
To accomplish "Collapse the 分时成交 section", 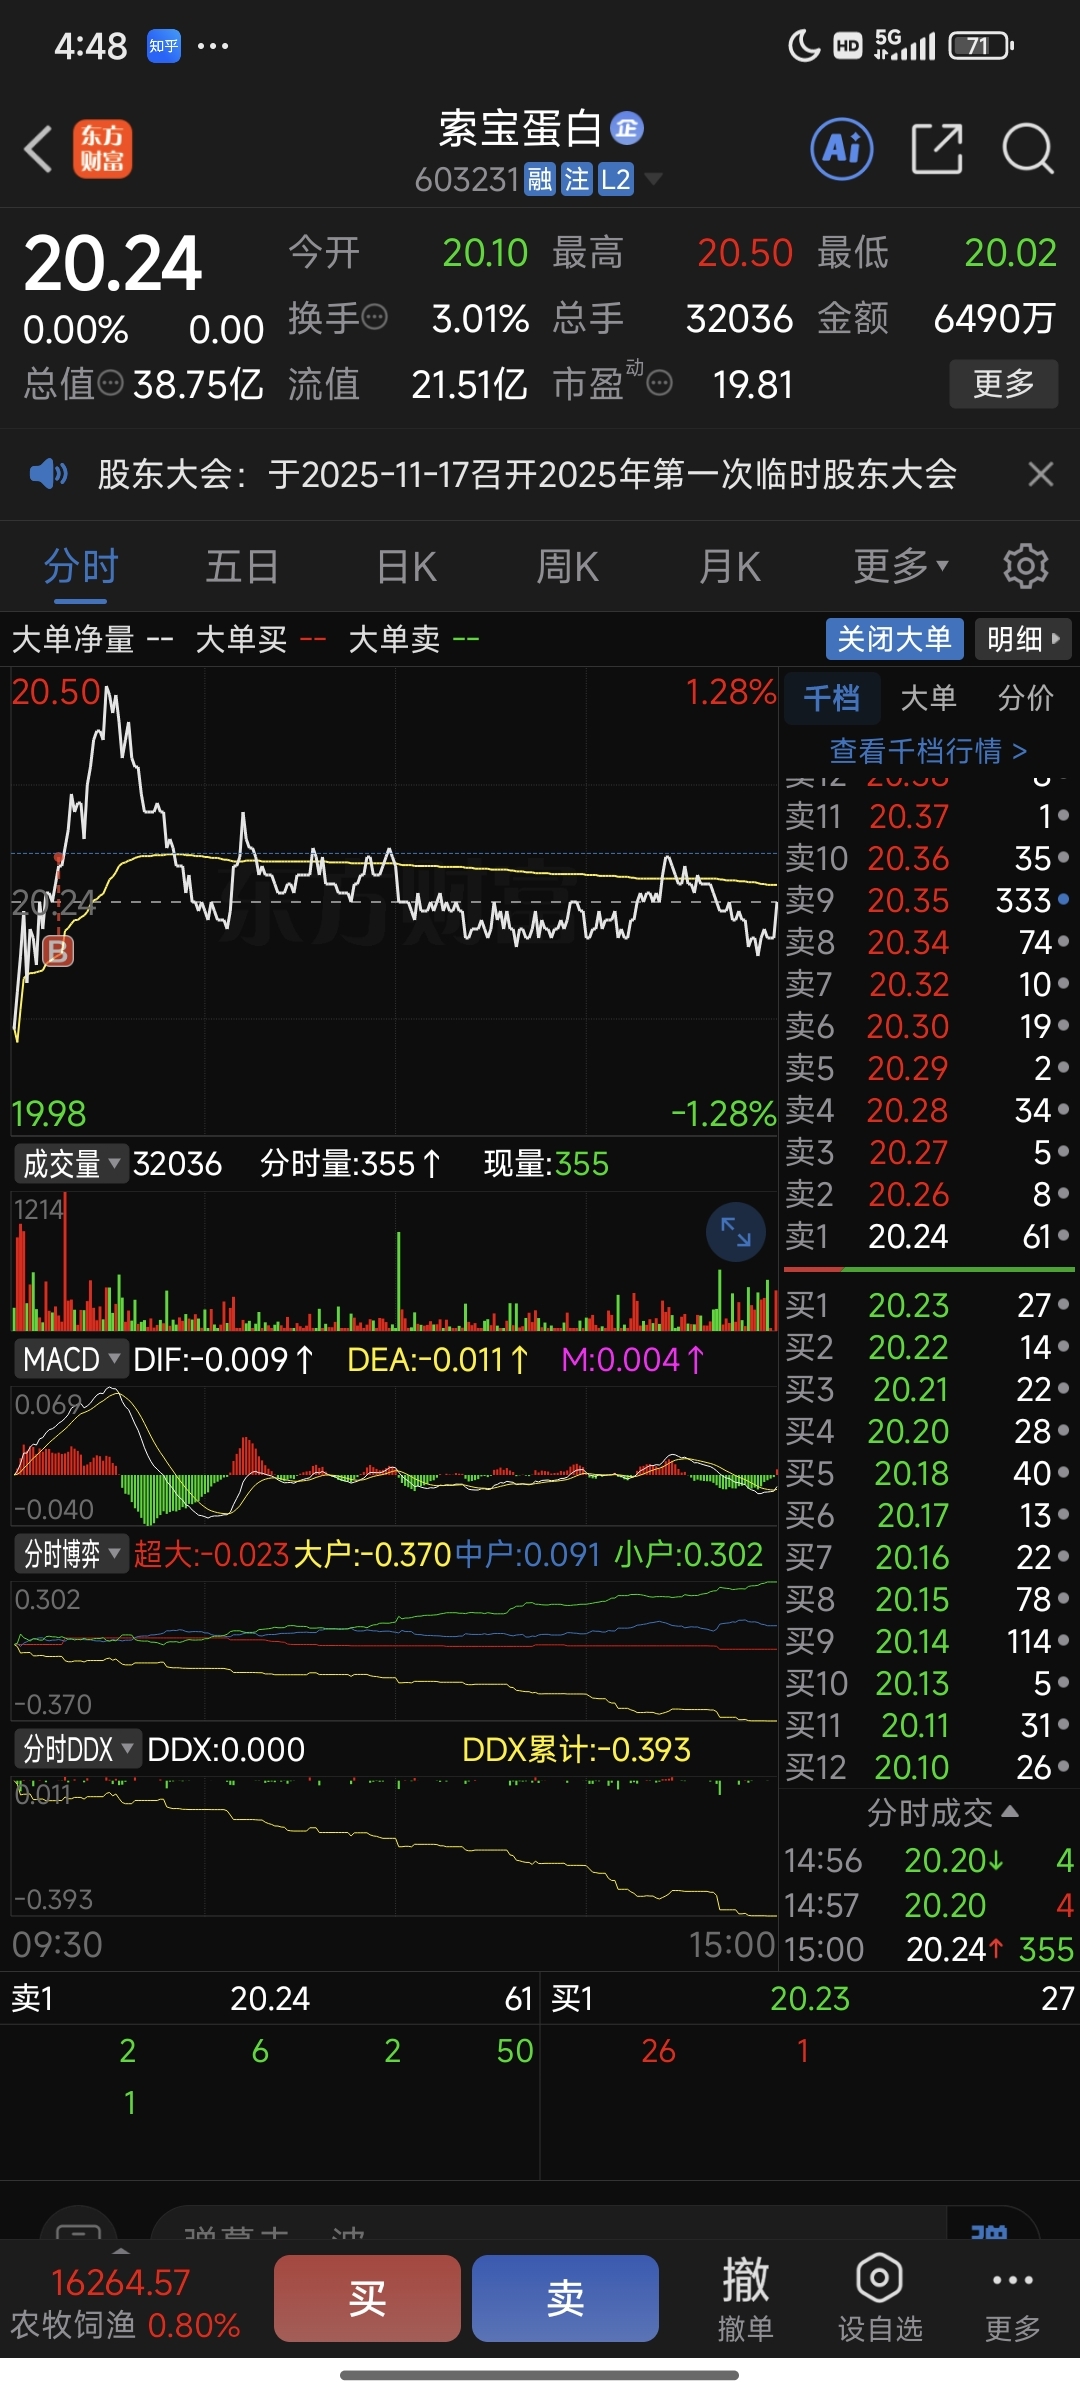I will pos(942,1812).
